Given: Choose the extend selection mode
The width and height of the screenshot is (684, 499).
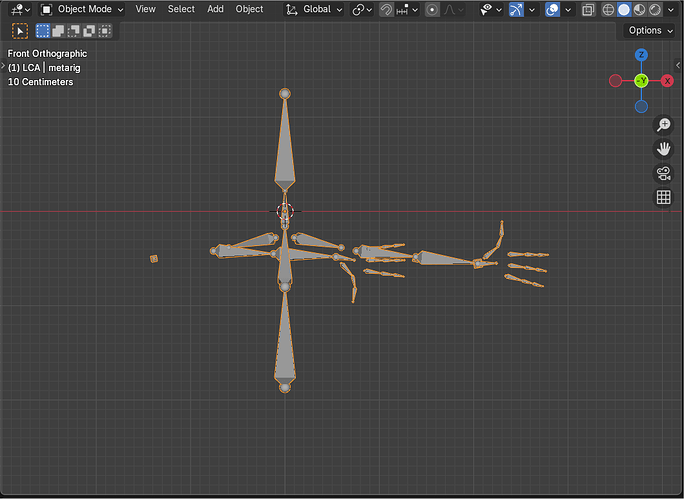Looking at the screenshot, I should pyautogui.click(x=58, y=31).
